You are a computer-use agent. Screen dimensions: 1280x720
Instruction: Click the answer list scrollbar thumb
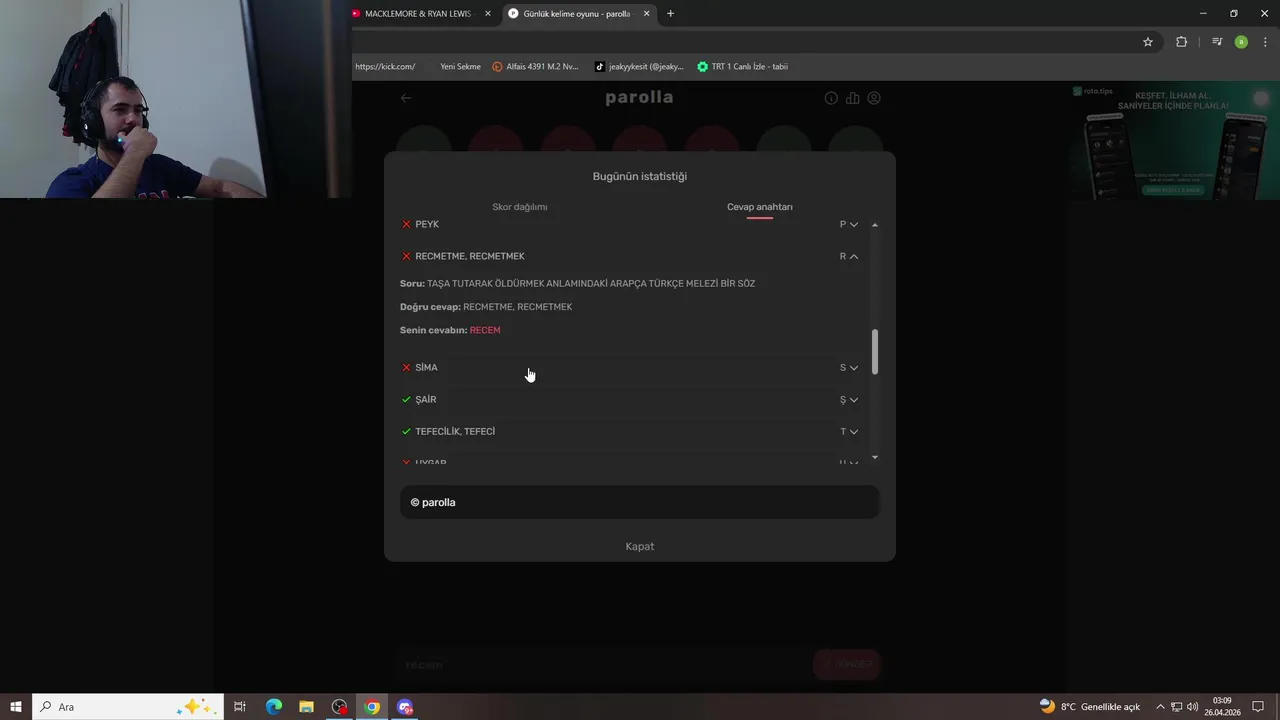pos(875,352)
